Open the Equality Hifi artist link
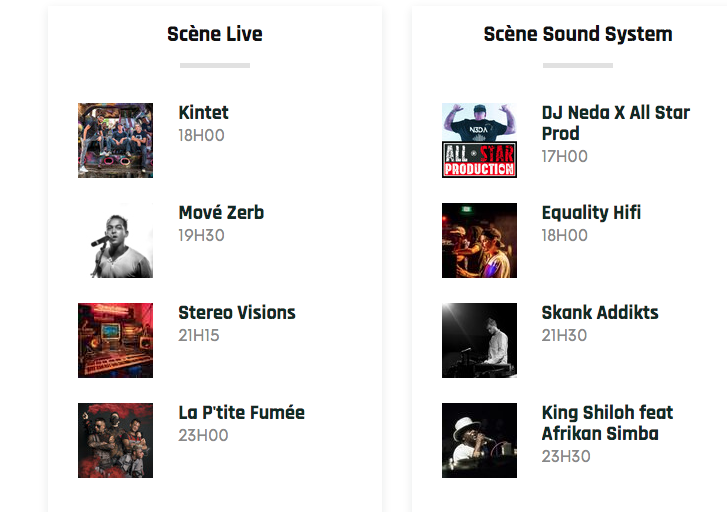 click(591, 213)
